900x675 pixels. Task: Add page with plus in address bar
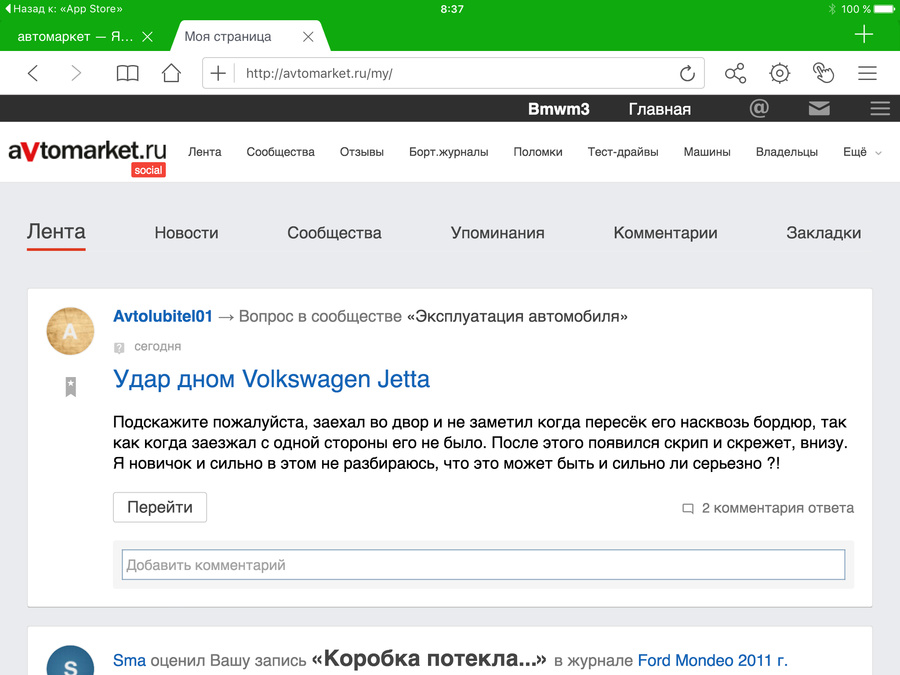pyautogui.click(x=218, y=73)
